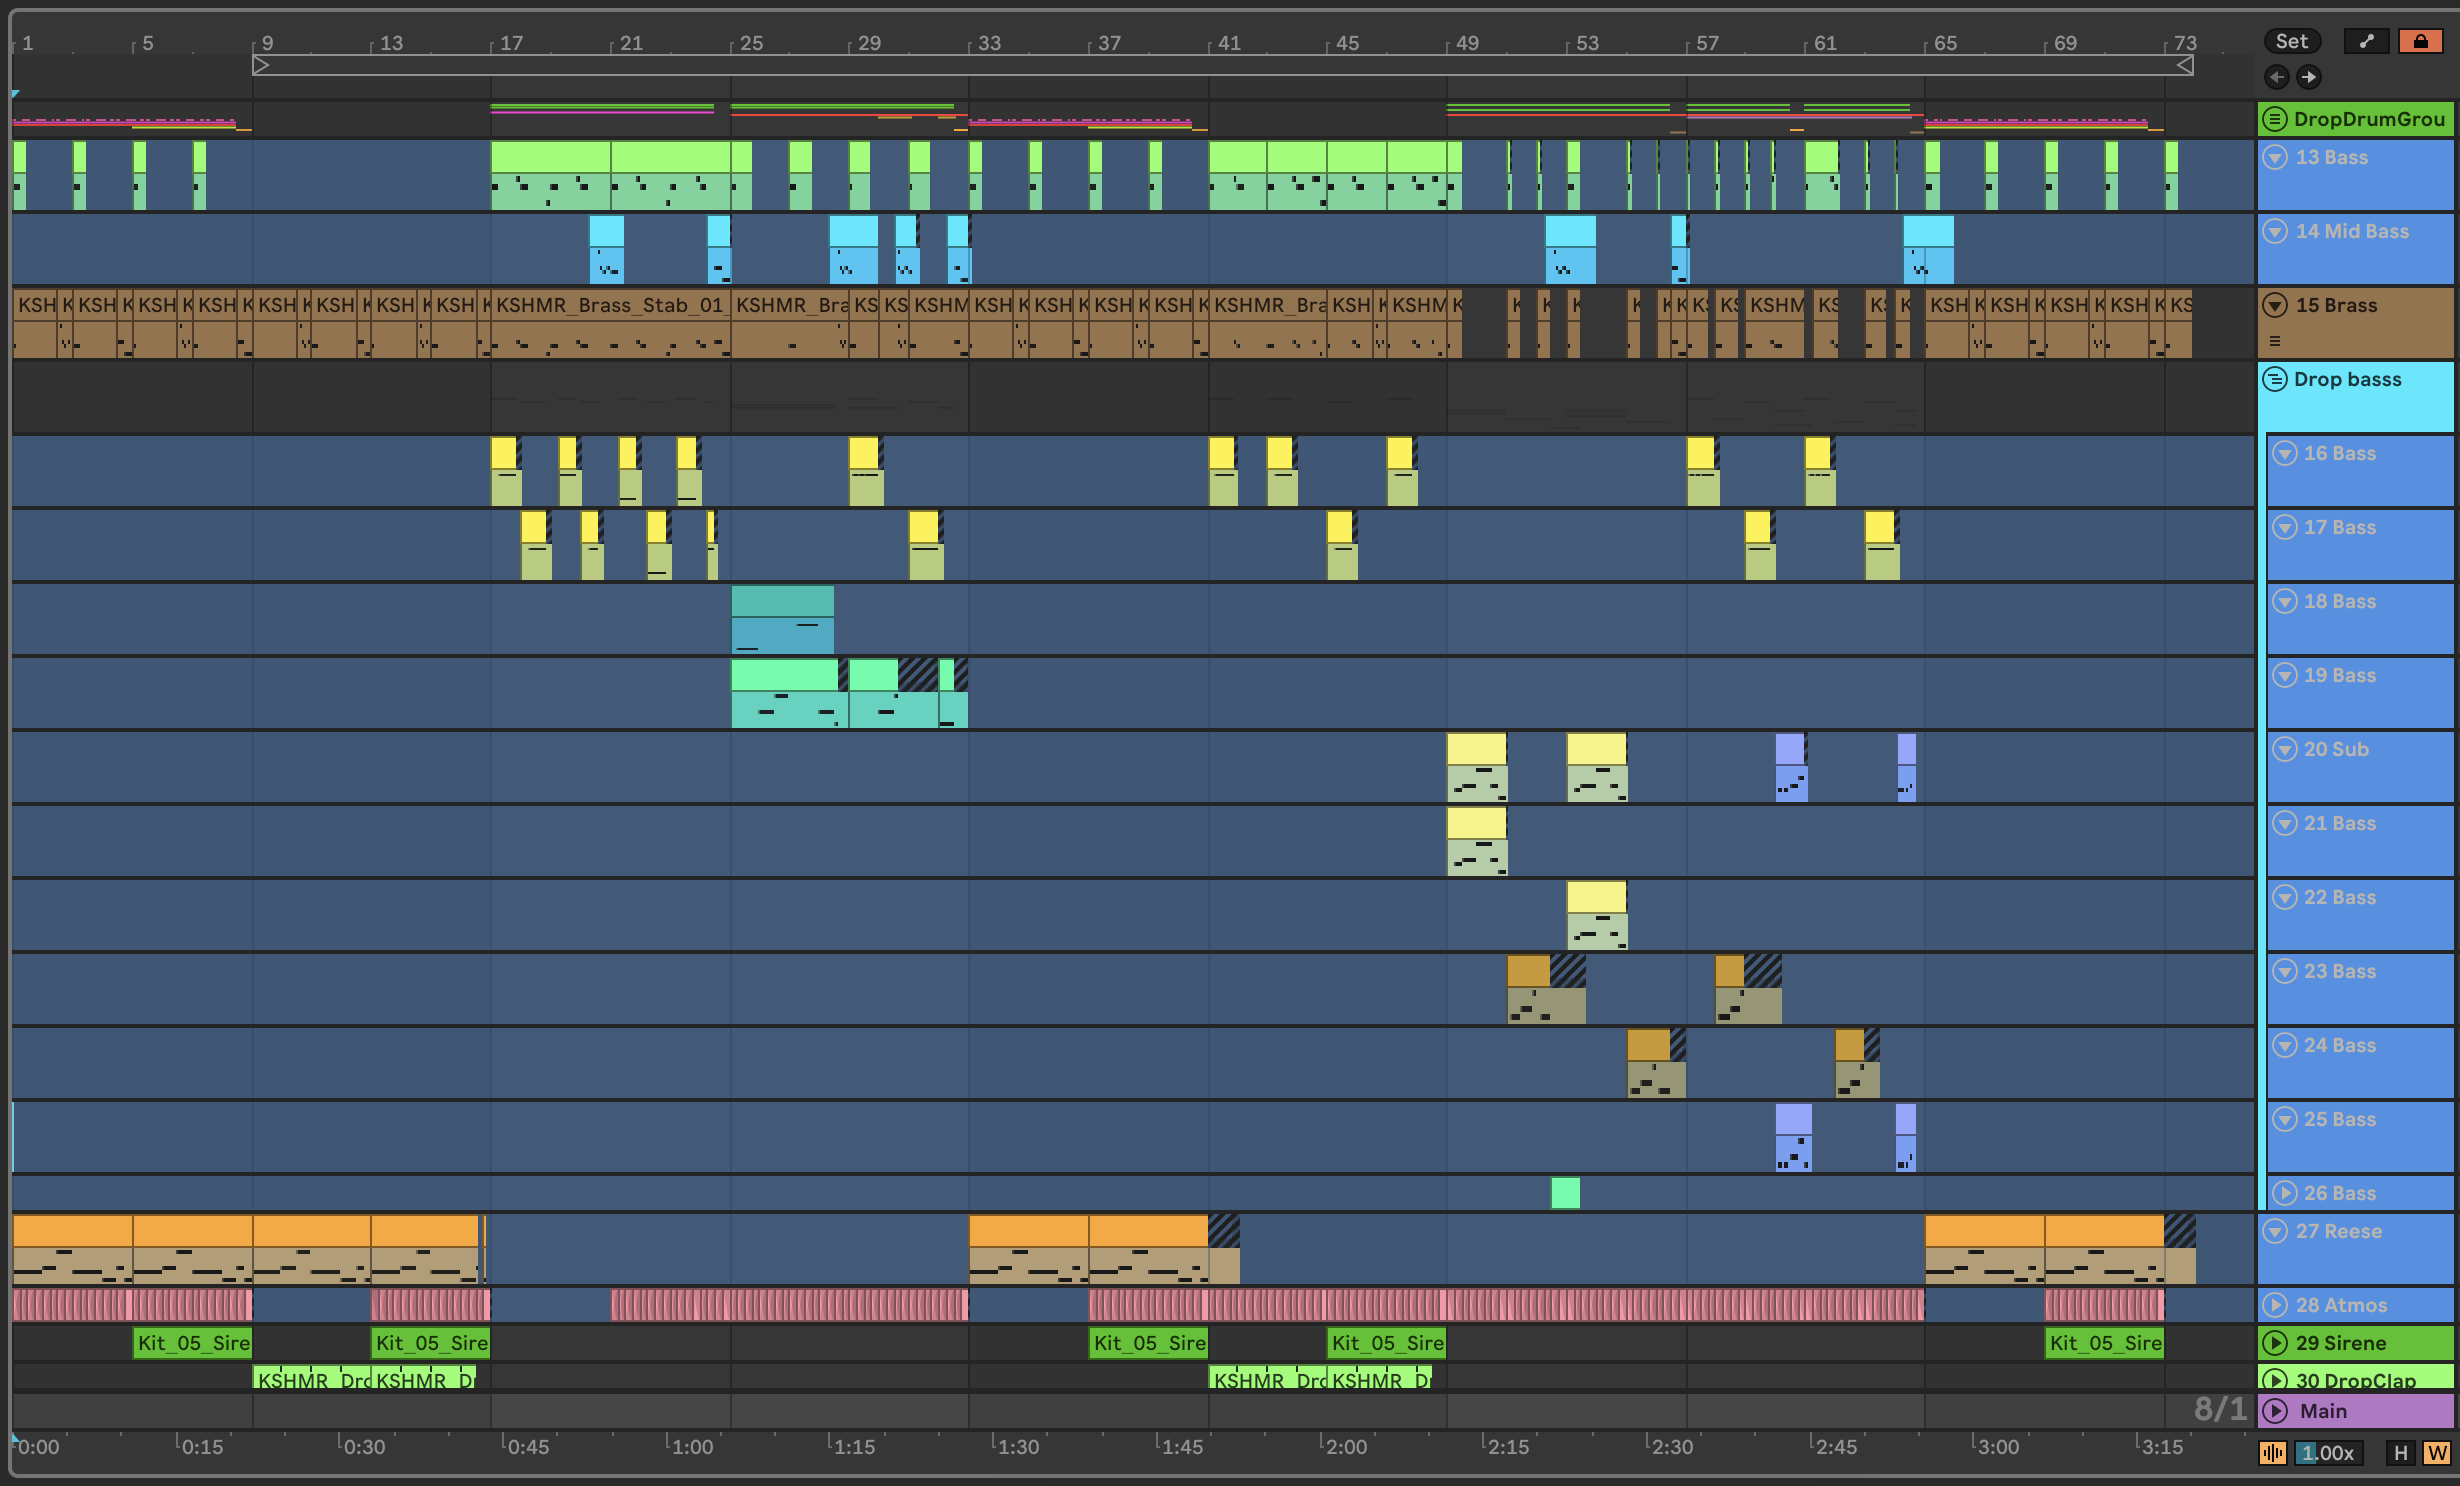Click the previous locator left arrow
The height and width of the screenshot is (1486, 2460).
[x=2277, y=77]
